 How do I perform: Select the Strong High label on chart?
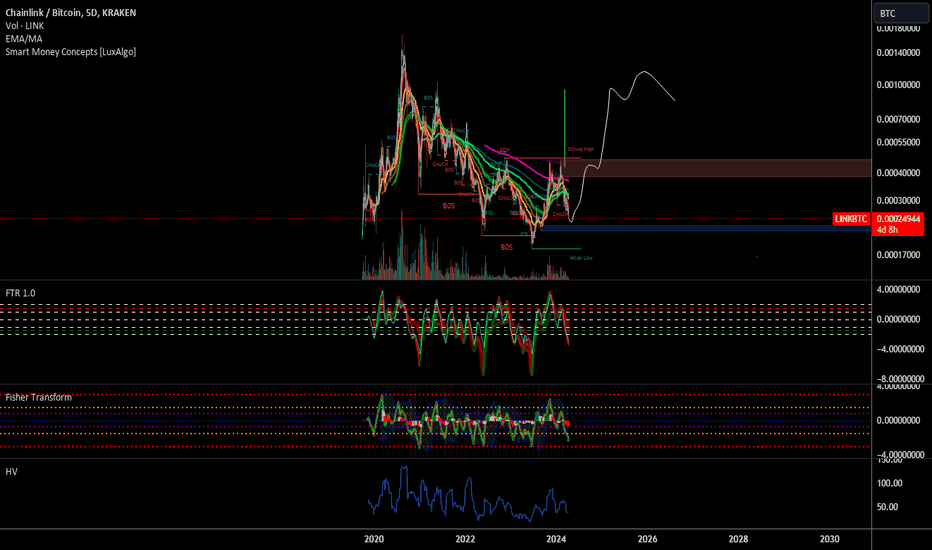[581, 149]
